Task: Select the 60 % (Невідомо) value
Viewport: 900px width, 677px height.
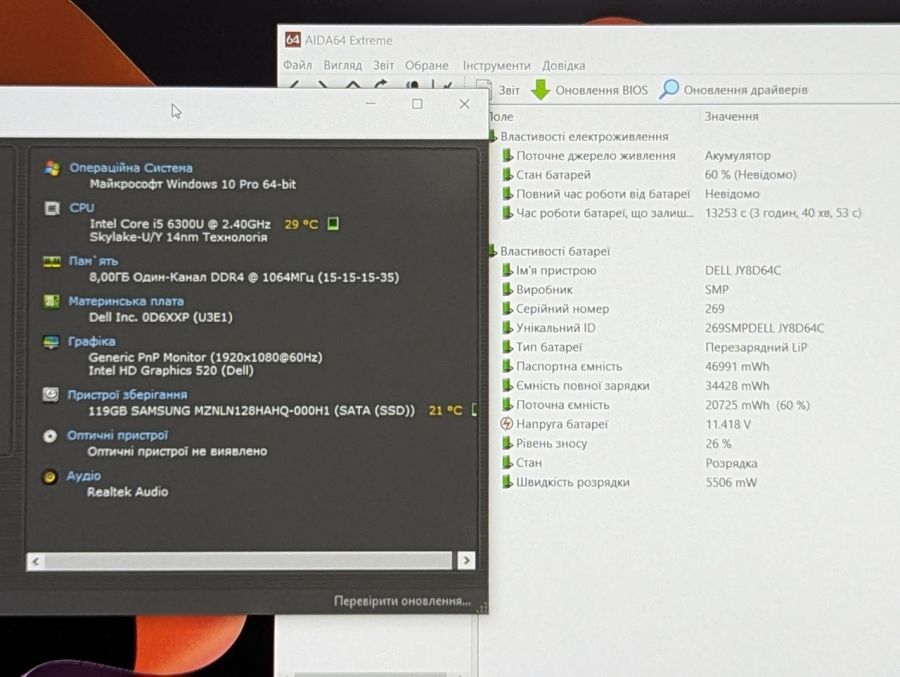Action: pos(750,175)
